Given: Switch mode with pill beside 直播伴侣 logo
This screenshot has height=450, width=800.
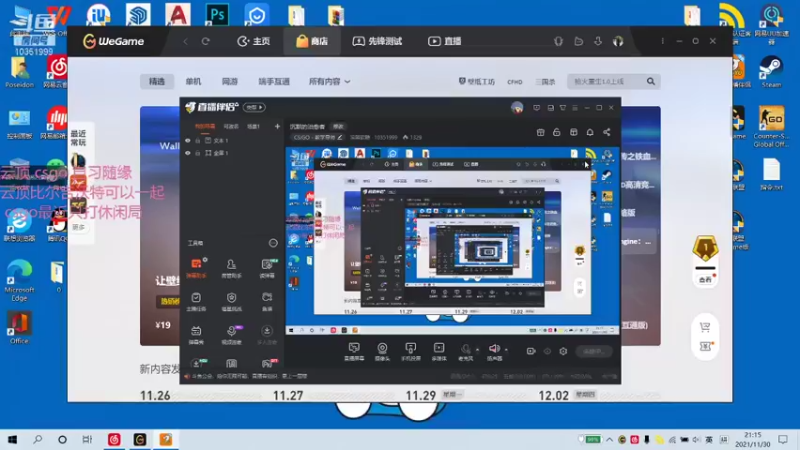Looking at the screenshot, I should coord(254,107).
